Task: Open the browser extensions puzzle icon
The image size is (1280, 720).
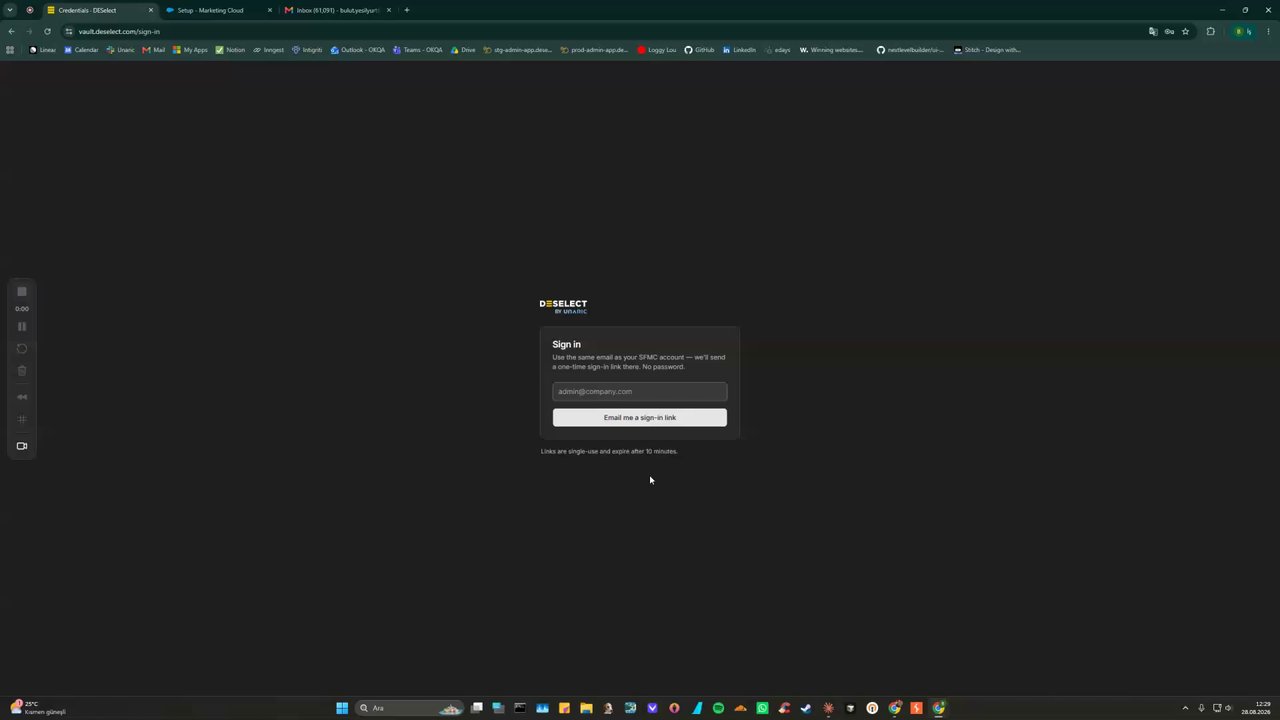Action: [x=1210, y=31]
